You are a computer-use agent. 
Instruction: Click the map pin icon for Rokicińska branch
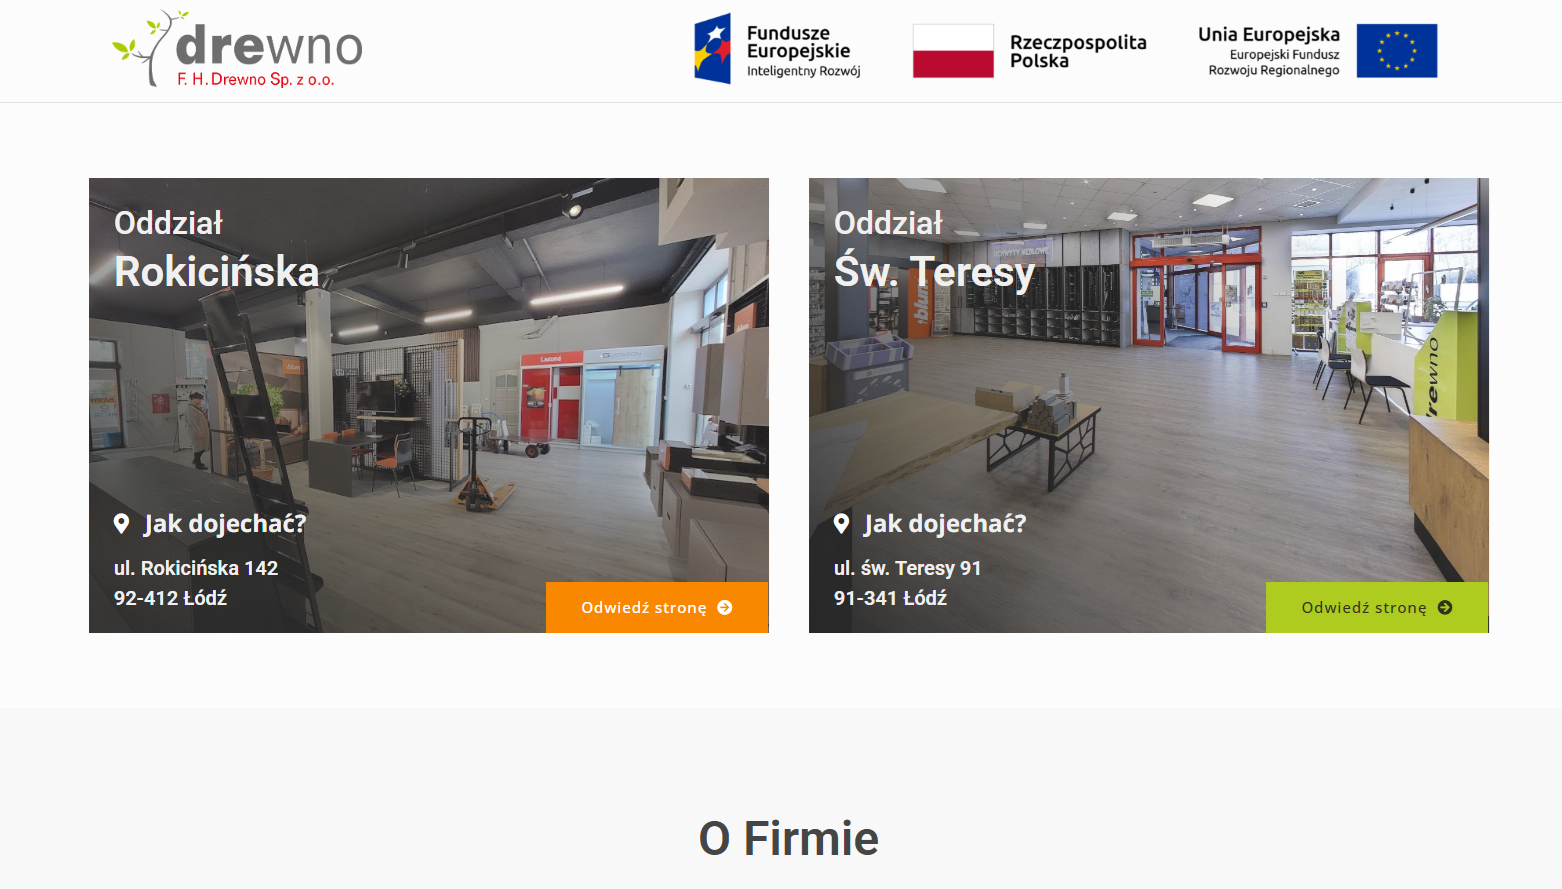[x=122, y=523]
